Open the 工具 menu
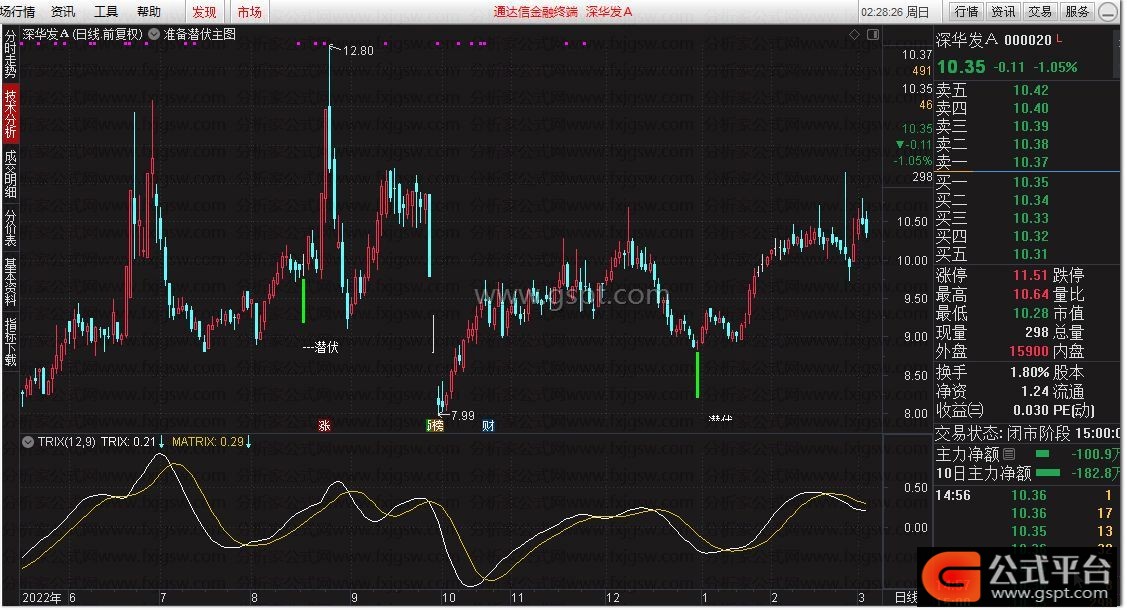Screen dimensions: 1127x610 coord(106,11)
